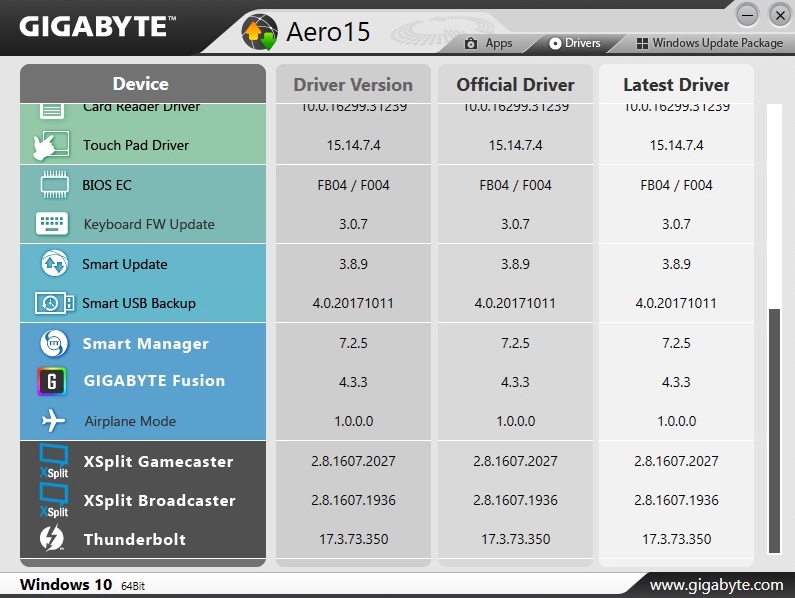
Task: Click the XSplit Gamecaster icon
Action: [x=52, y=461]
